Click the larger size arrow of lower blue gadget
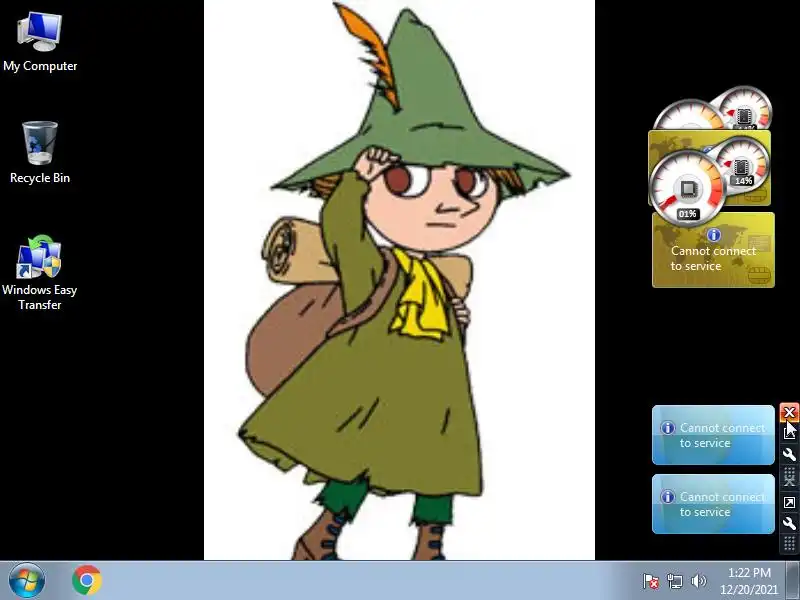The width and height of the screenshot is (800, 600). [789, 503]
